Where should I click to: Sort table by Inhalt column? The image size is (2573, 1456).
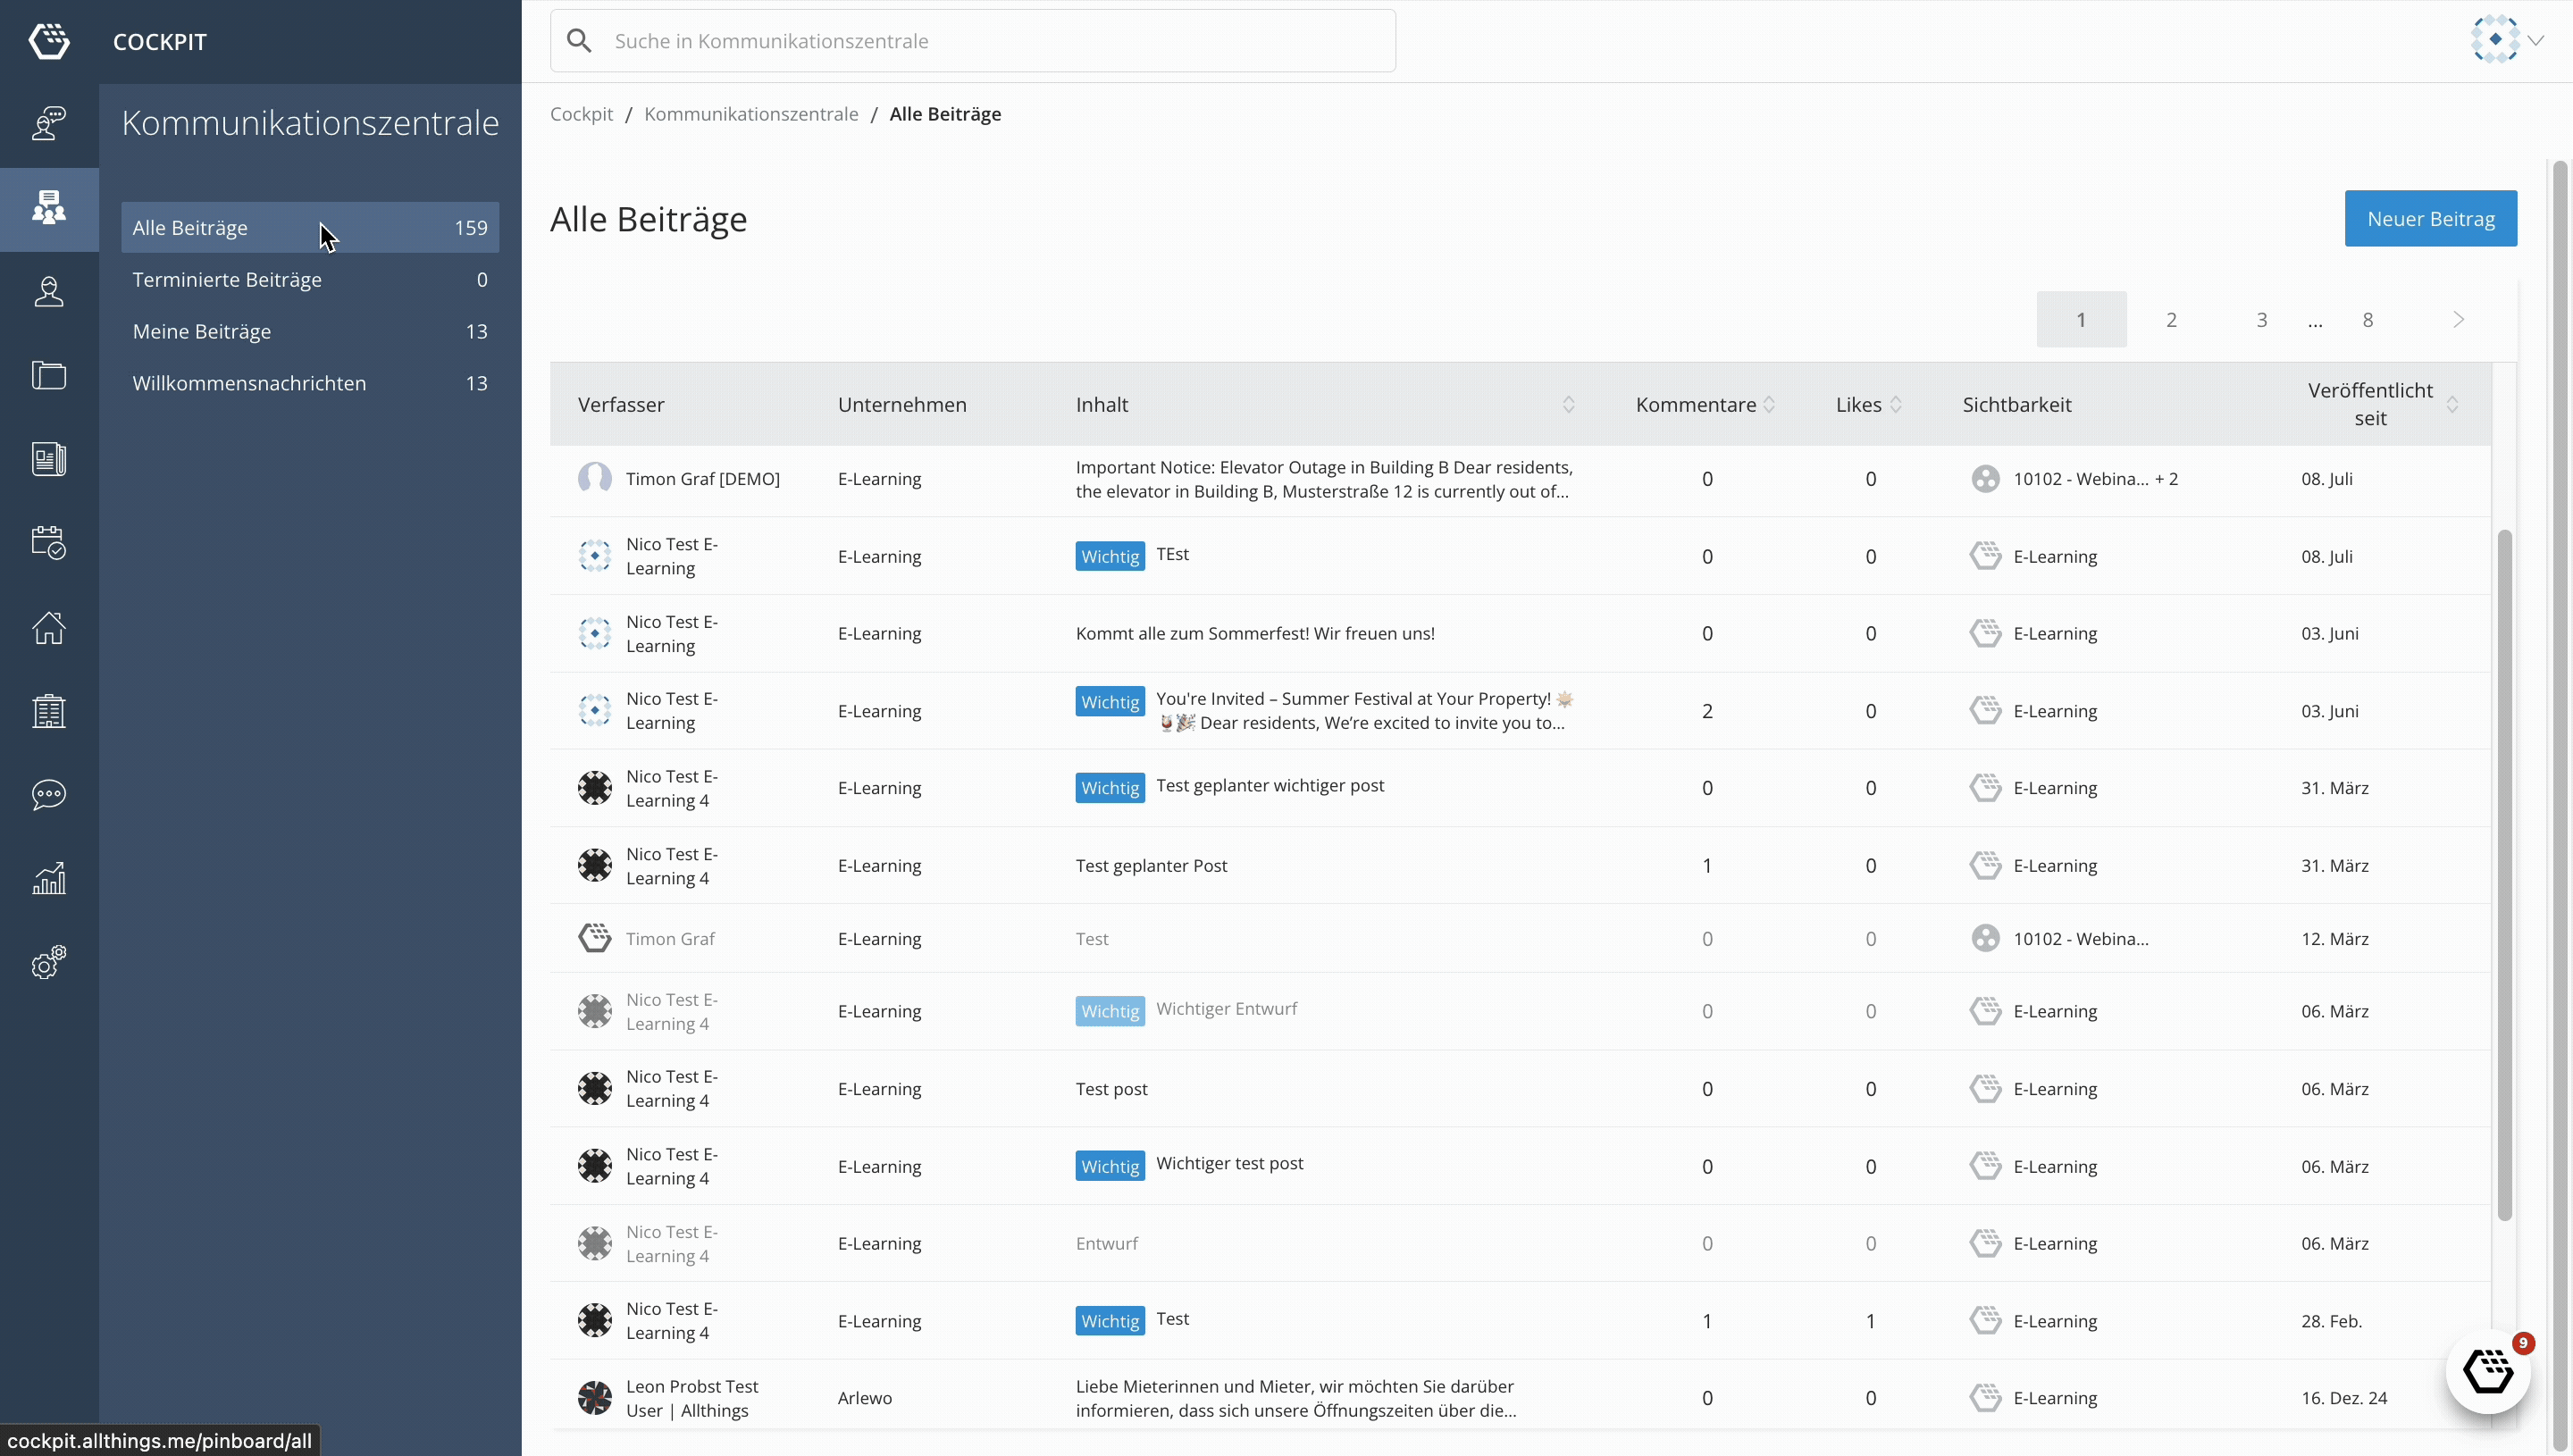[1568, 405]
